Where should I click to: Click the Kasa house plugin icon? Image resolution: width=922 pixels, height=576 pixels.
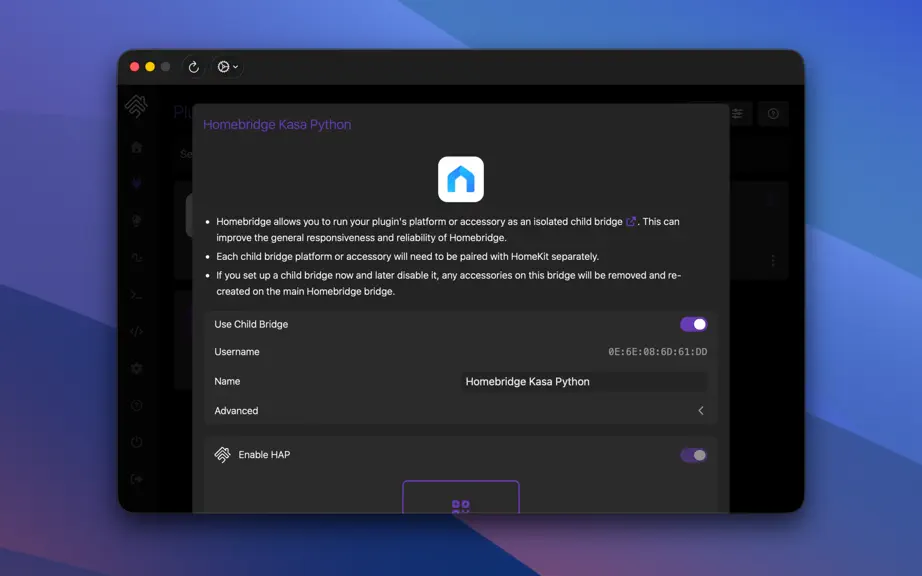coord(460,179)
